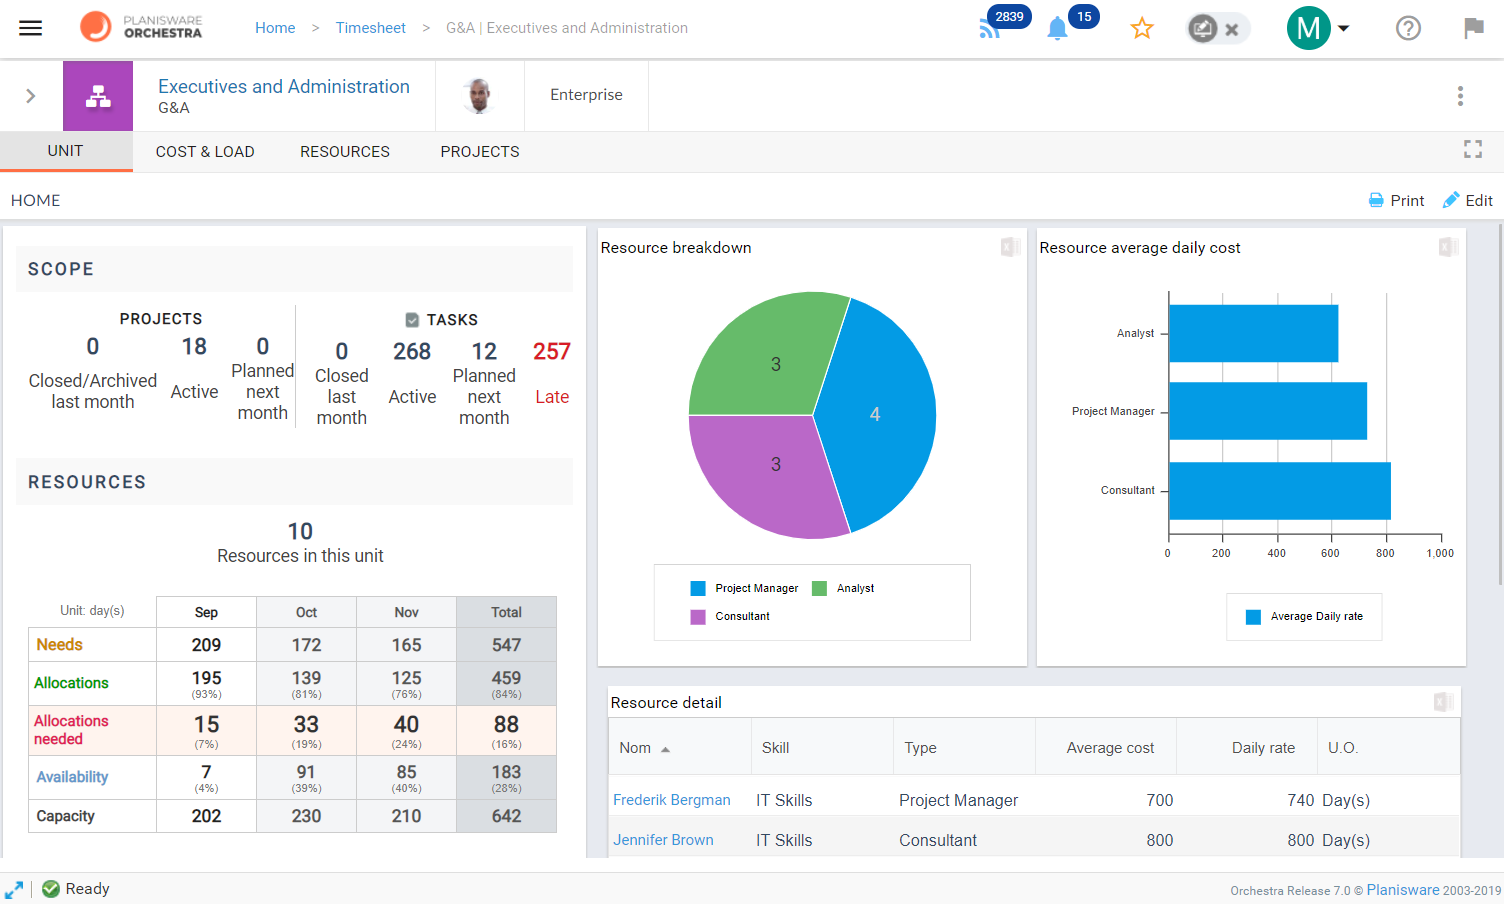Viewport: 1504px width, 904px height.
Task: Click the purple organization unit icon
Action: (98, 96)
